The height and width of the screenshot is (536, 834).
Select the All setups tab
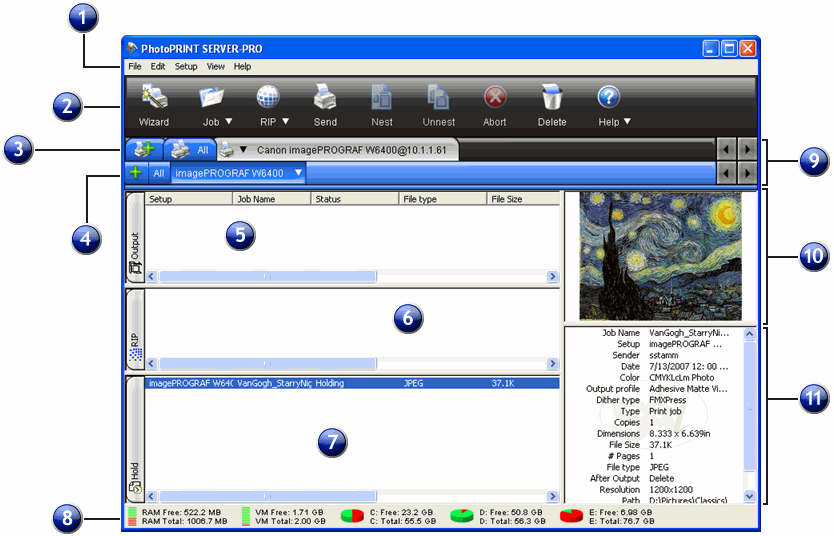coord(159,173)
